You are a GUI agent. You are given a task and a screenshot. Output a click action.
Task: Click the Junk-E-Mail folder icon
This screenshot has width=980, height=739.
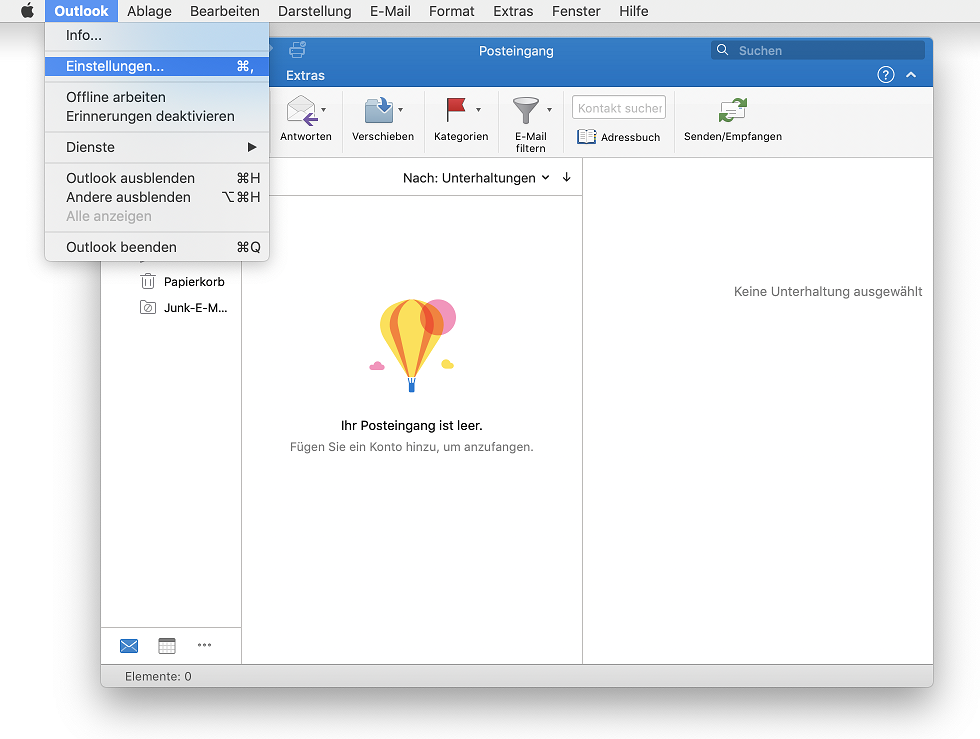point(148,308)
